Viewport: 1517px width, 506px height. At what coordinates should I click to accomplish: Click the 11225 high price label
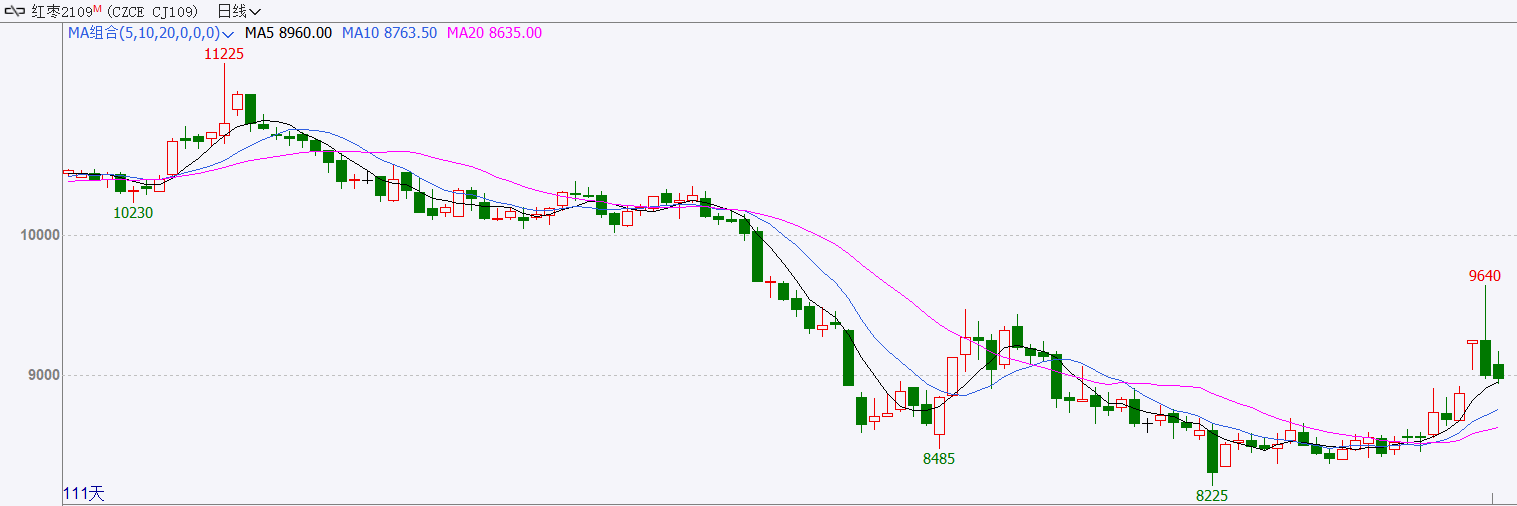tap(224, 55)
